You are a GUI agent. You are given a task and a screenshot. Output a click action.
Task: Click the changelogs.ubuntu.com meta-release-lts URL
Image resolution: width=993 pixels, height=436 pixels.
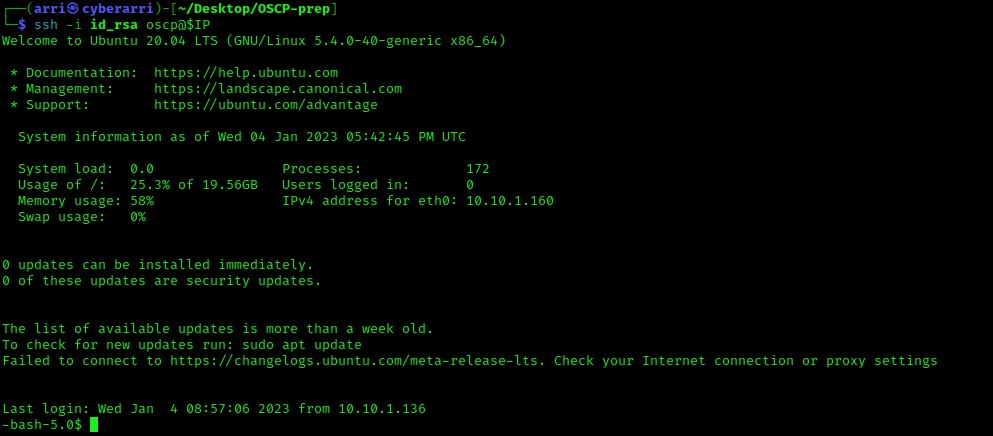click(357, 361)
